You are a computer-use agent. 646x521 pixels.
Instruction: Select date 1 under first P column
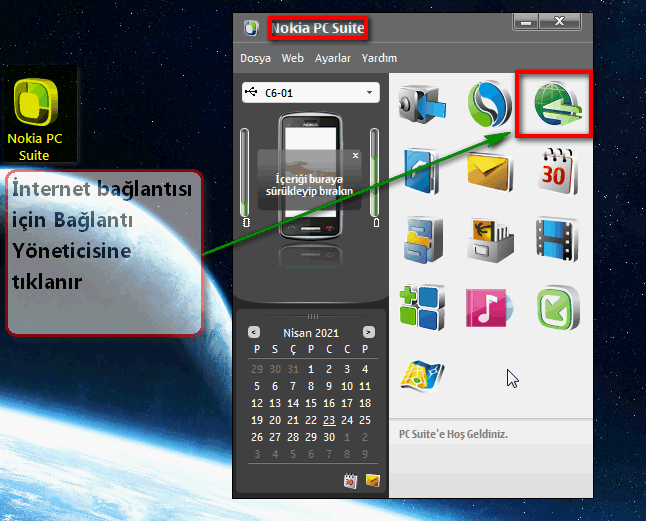coord(311,369)
